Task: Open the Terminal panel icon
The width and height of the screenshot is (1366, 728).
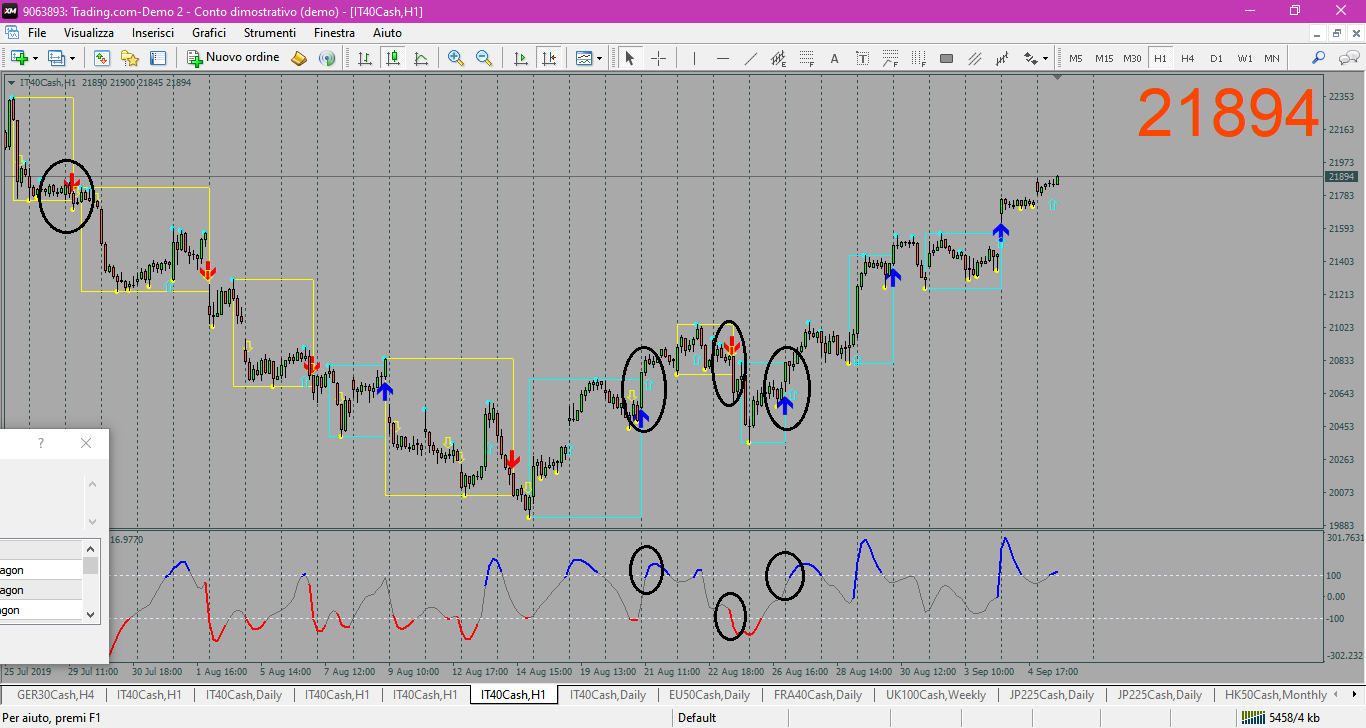Action: point(157,58)
